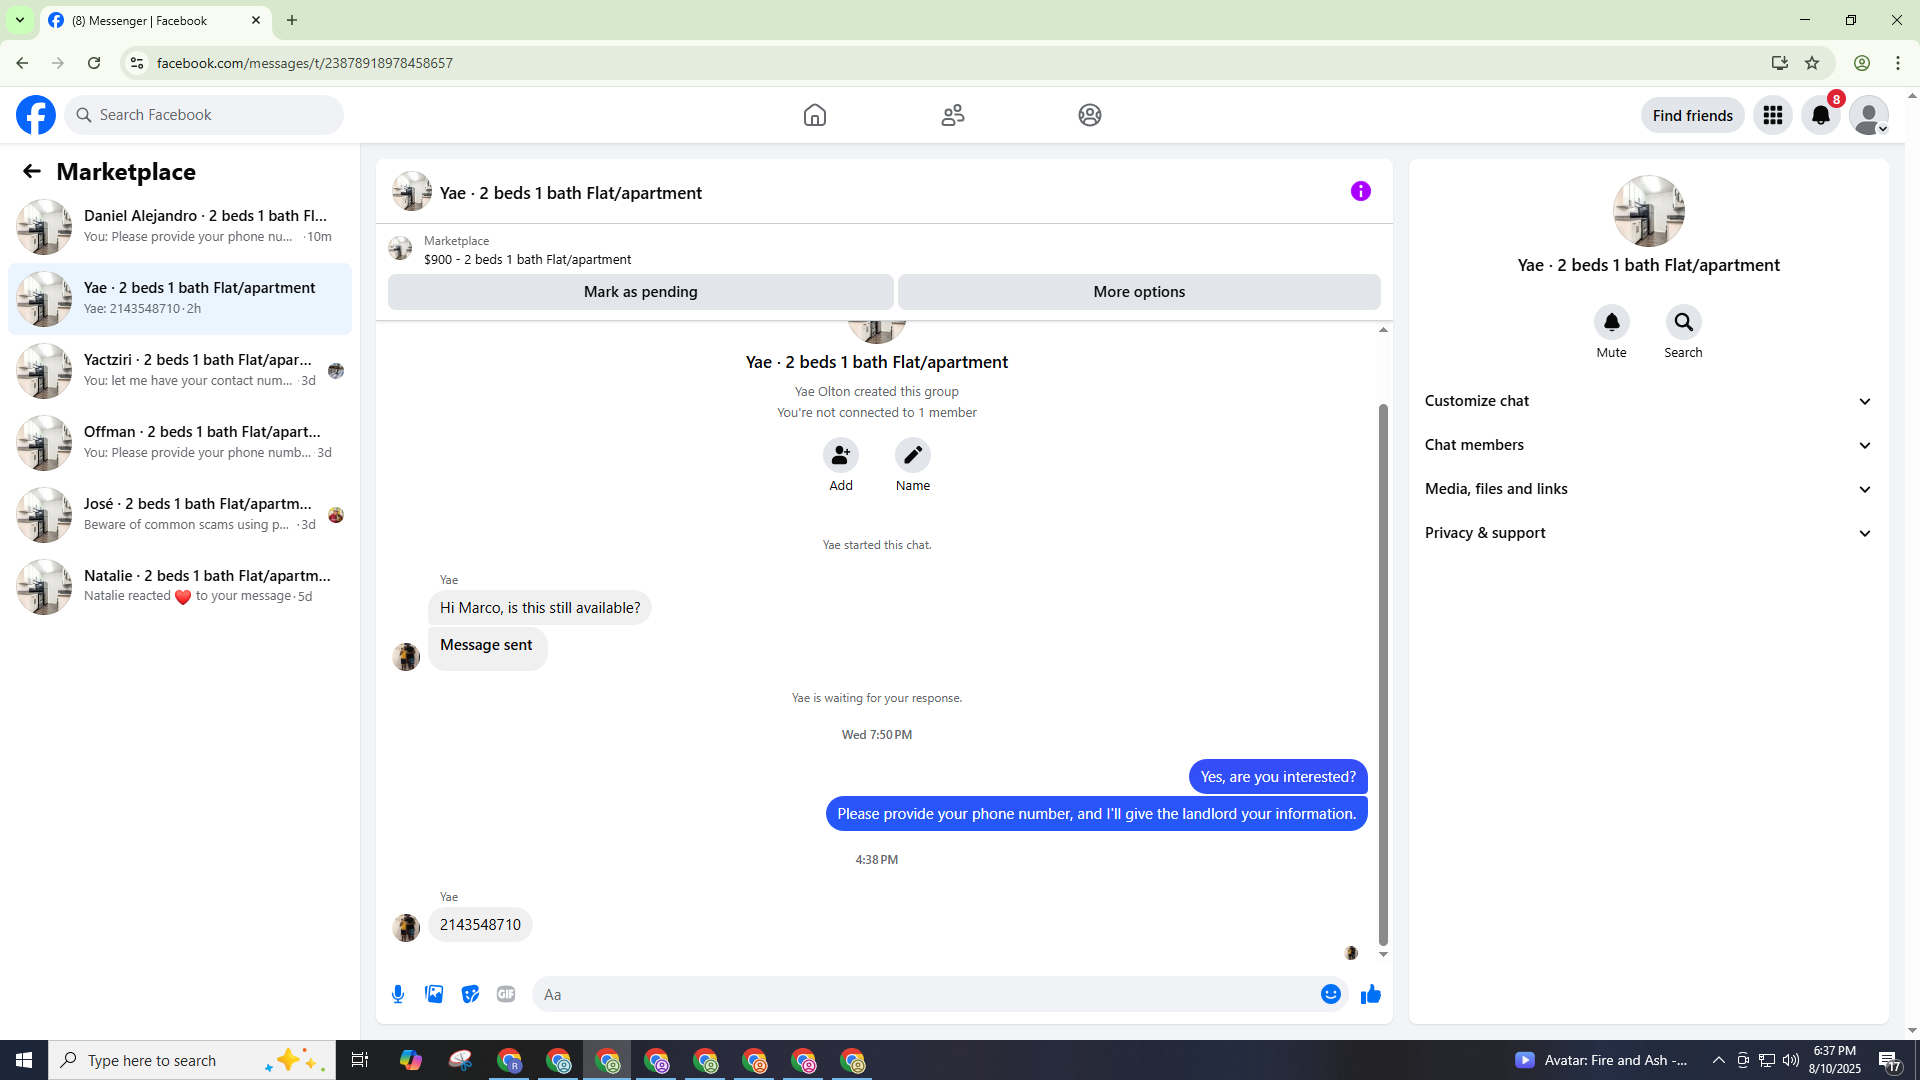Image resolution: width=1920 pixels, height=1080 pixels.
Task: Expand the Customize chat section
Action: [1647, 401]
